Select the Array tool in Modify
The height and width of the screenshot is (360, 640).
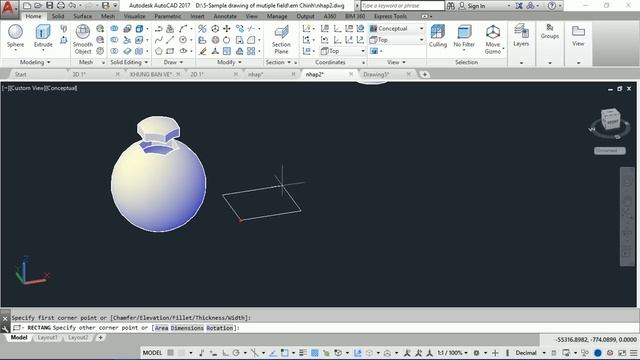(251, 51)
